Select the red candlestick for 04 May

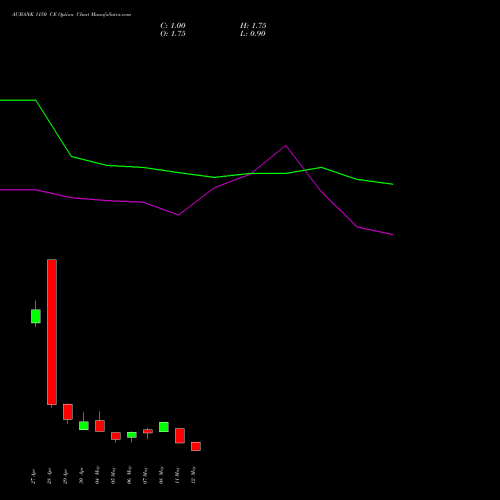100,426
